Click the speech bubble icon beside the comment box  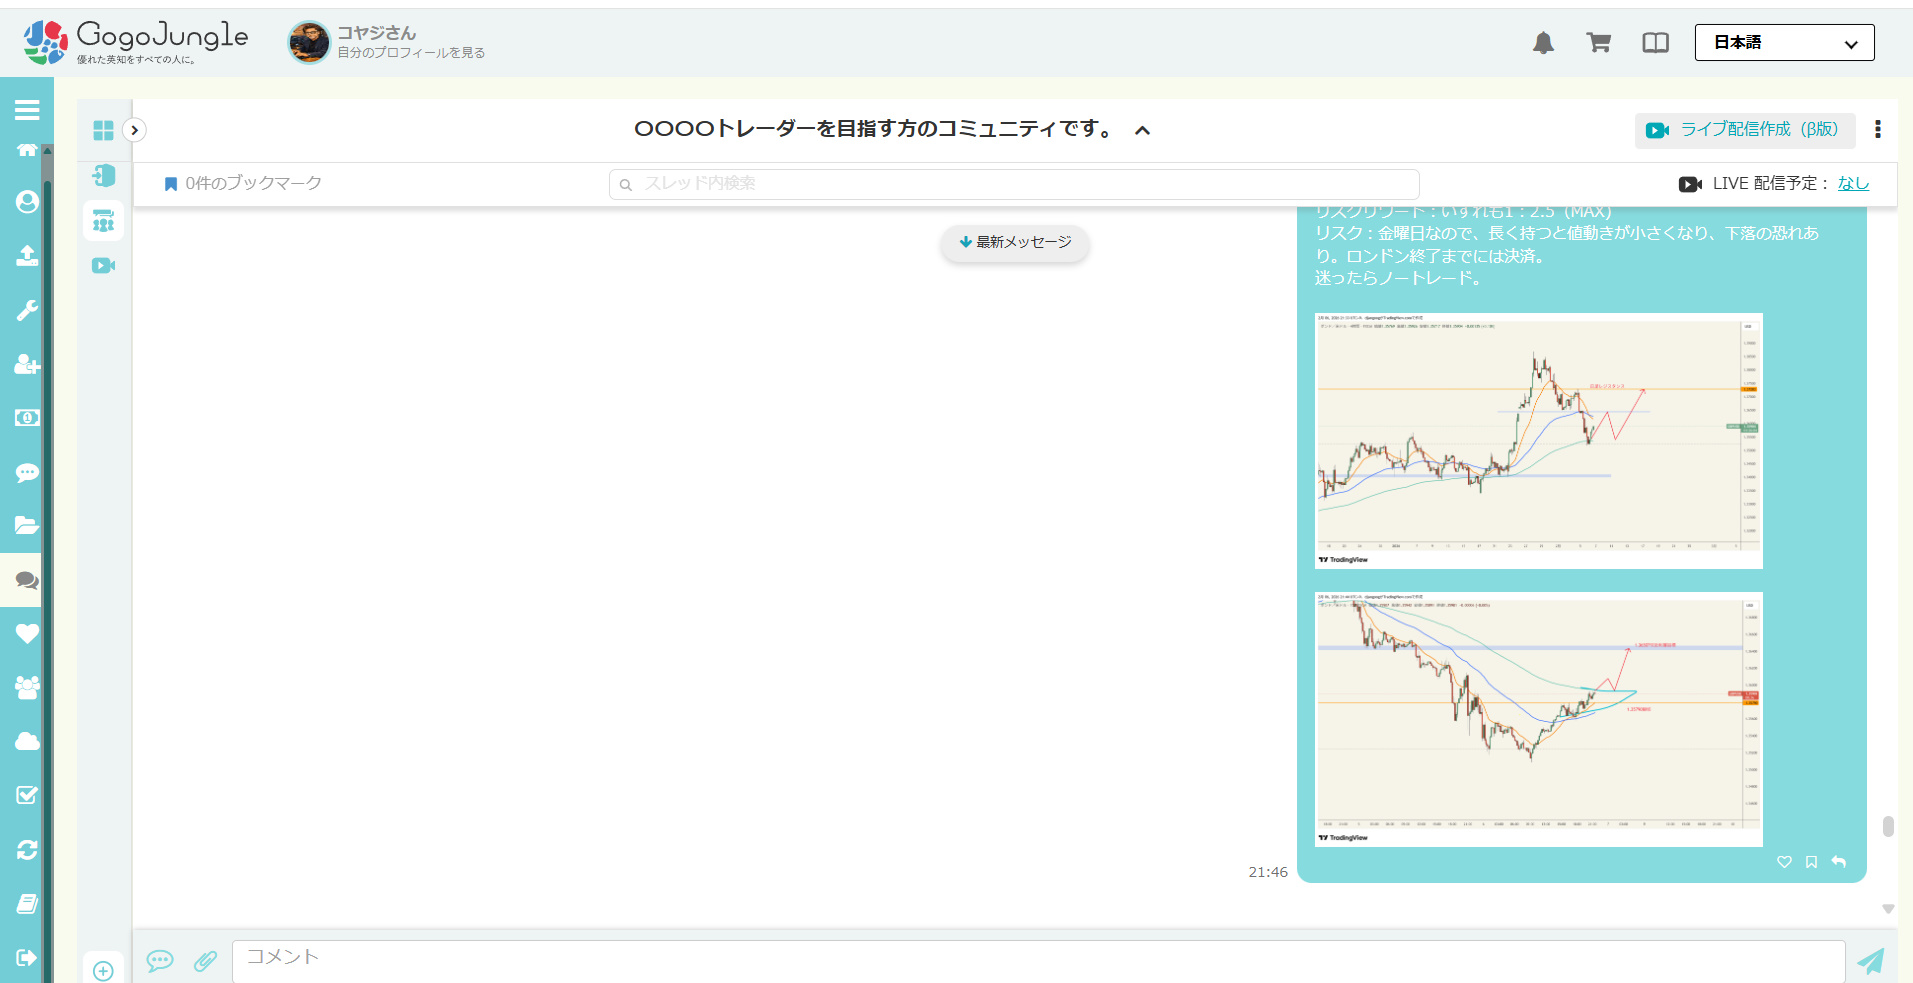pos(160,961)
